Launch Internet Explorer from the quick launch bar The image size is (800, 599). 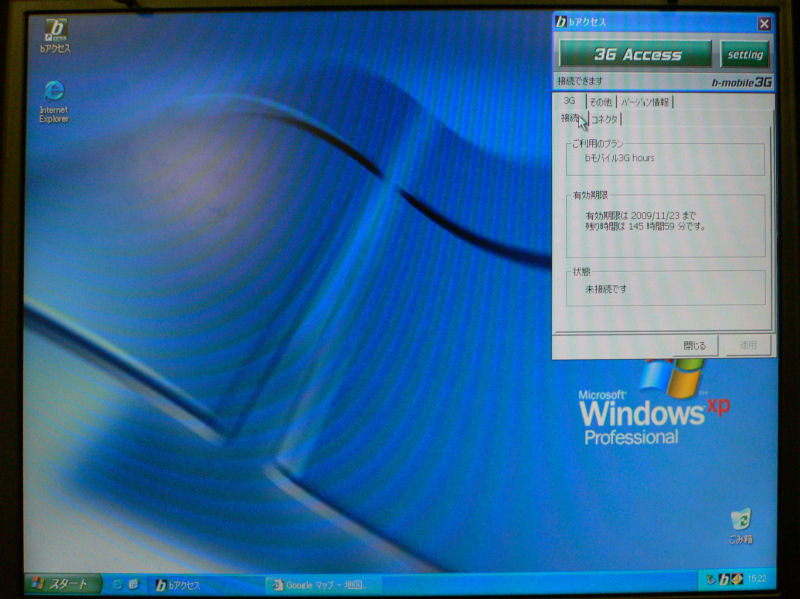(x=117, y=584)
